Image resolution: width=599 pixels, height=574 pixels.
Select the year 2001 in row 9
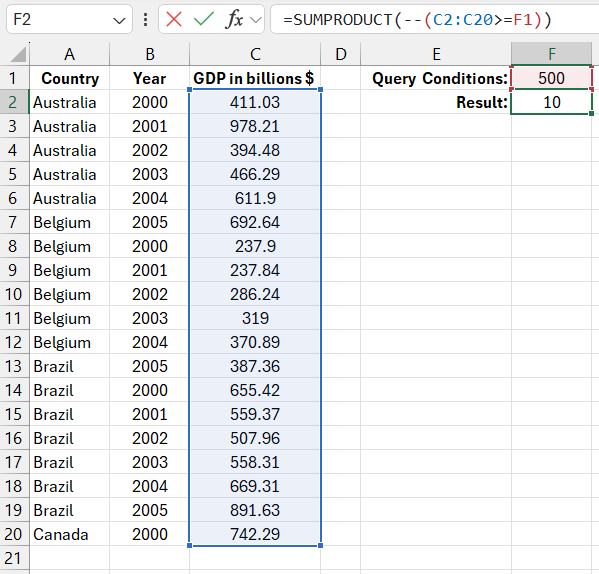pos(149,270)
